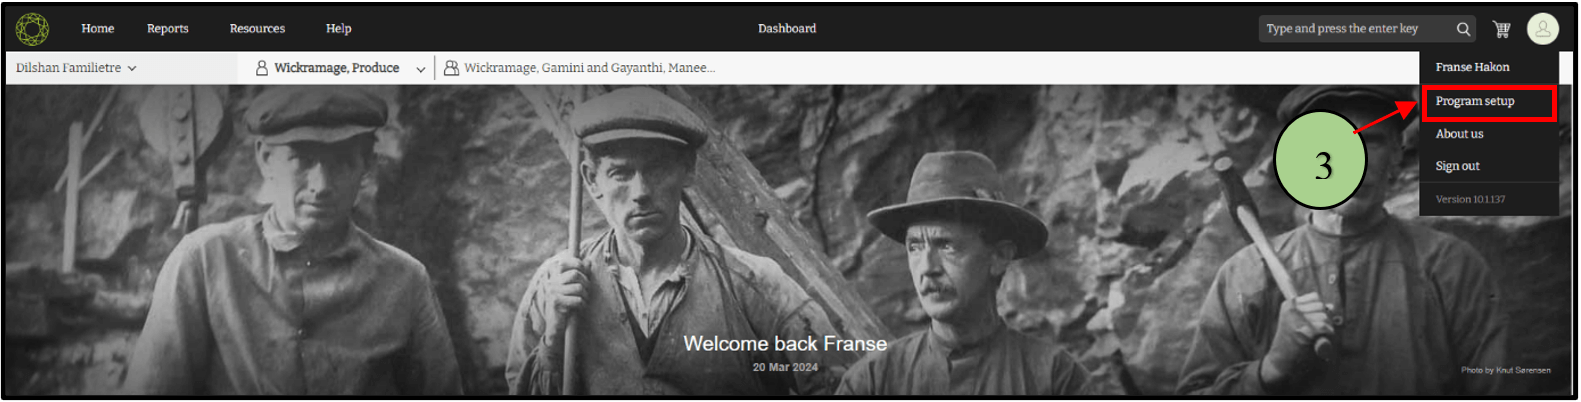Open the Wickramage, Produce dropdown arrow
The height and width of the screenshot is (402, 1581).
coord(421,69)
